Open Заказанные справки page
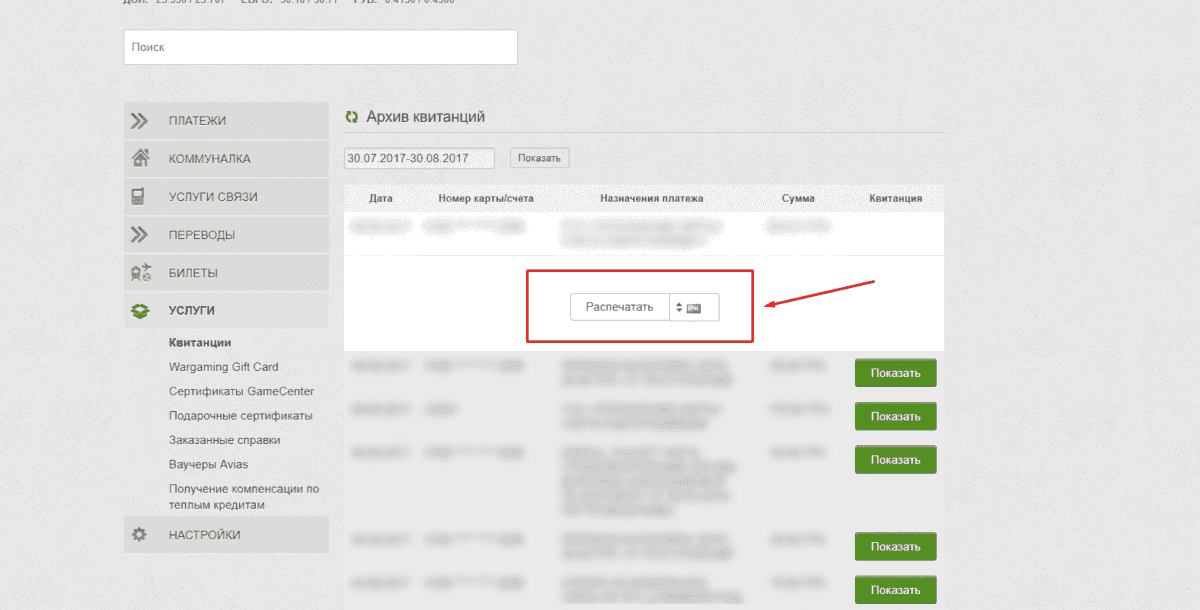The width and height of the screenshot is (1200, 610). [x=224, y=440]
